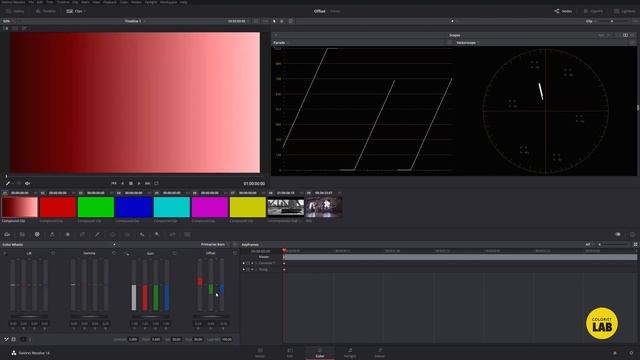Image resolution: width=640 pixels, height=360 pixels.
Task: Open the Primaries Bars mode dropdown
Action: coord(215,244)
